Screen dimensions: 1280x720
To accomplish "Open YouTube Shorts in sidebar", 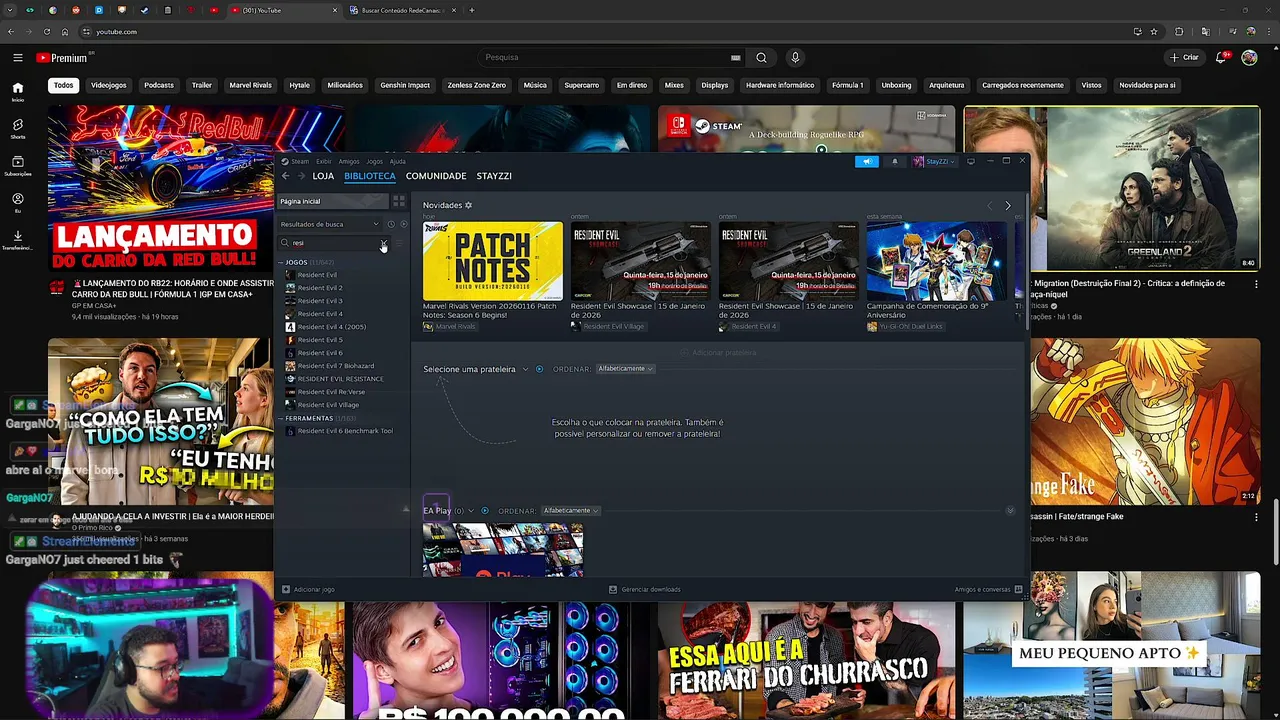I will click(18, 128).
